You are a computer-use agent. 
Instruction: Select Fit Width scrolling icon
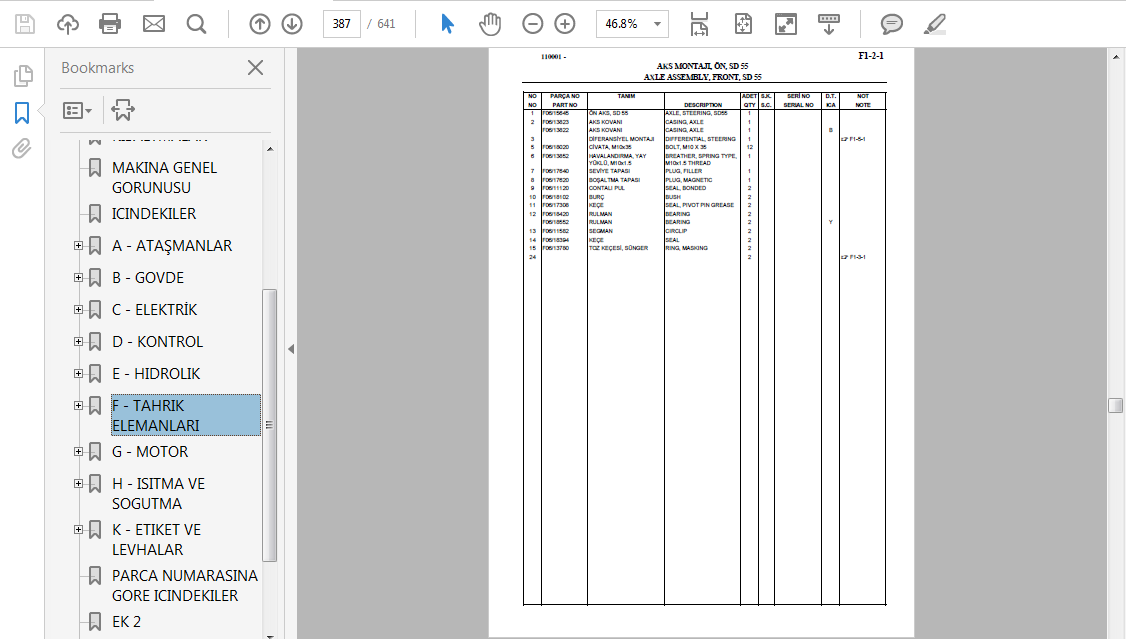click(x=699, y=24)
